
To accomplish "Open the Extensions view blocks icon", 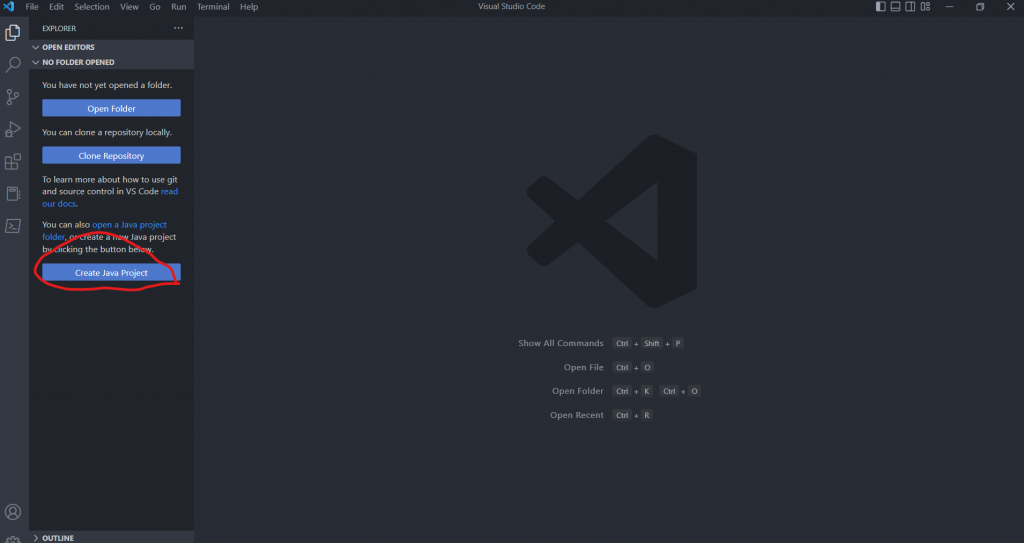I will point(12,161).
